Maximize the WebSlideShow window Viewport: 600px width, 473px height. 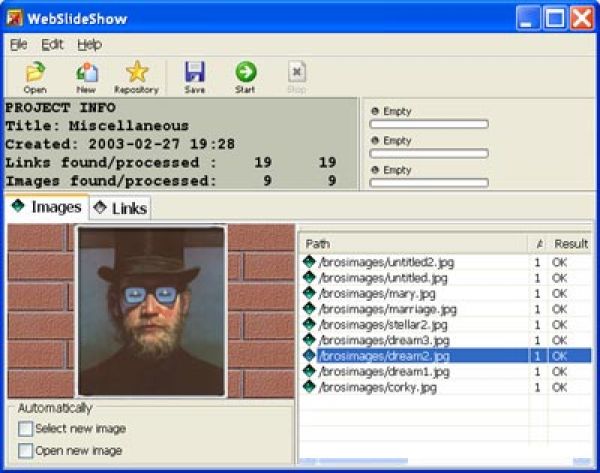(x=555, y=18)
